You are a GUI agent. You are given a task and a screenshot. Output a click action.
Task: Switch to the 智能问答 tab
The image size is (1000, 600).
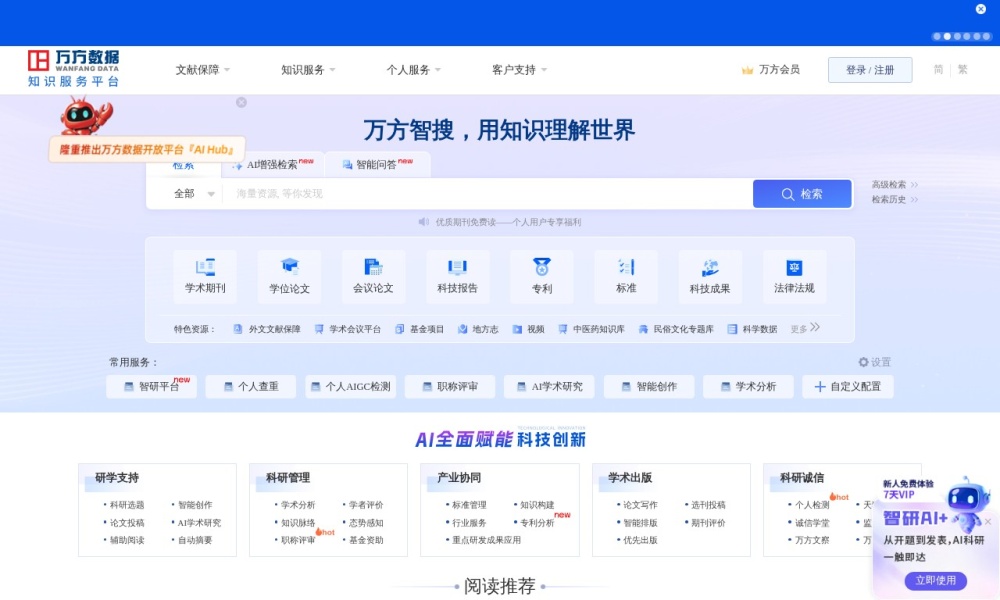[378, 165]
